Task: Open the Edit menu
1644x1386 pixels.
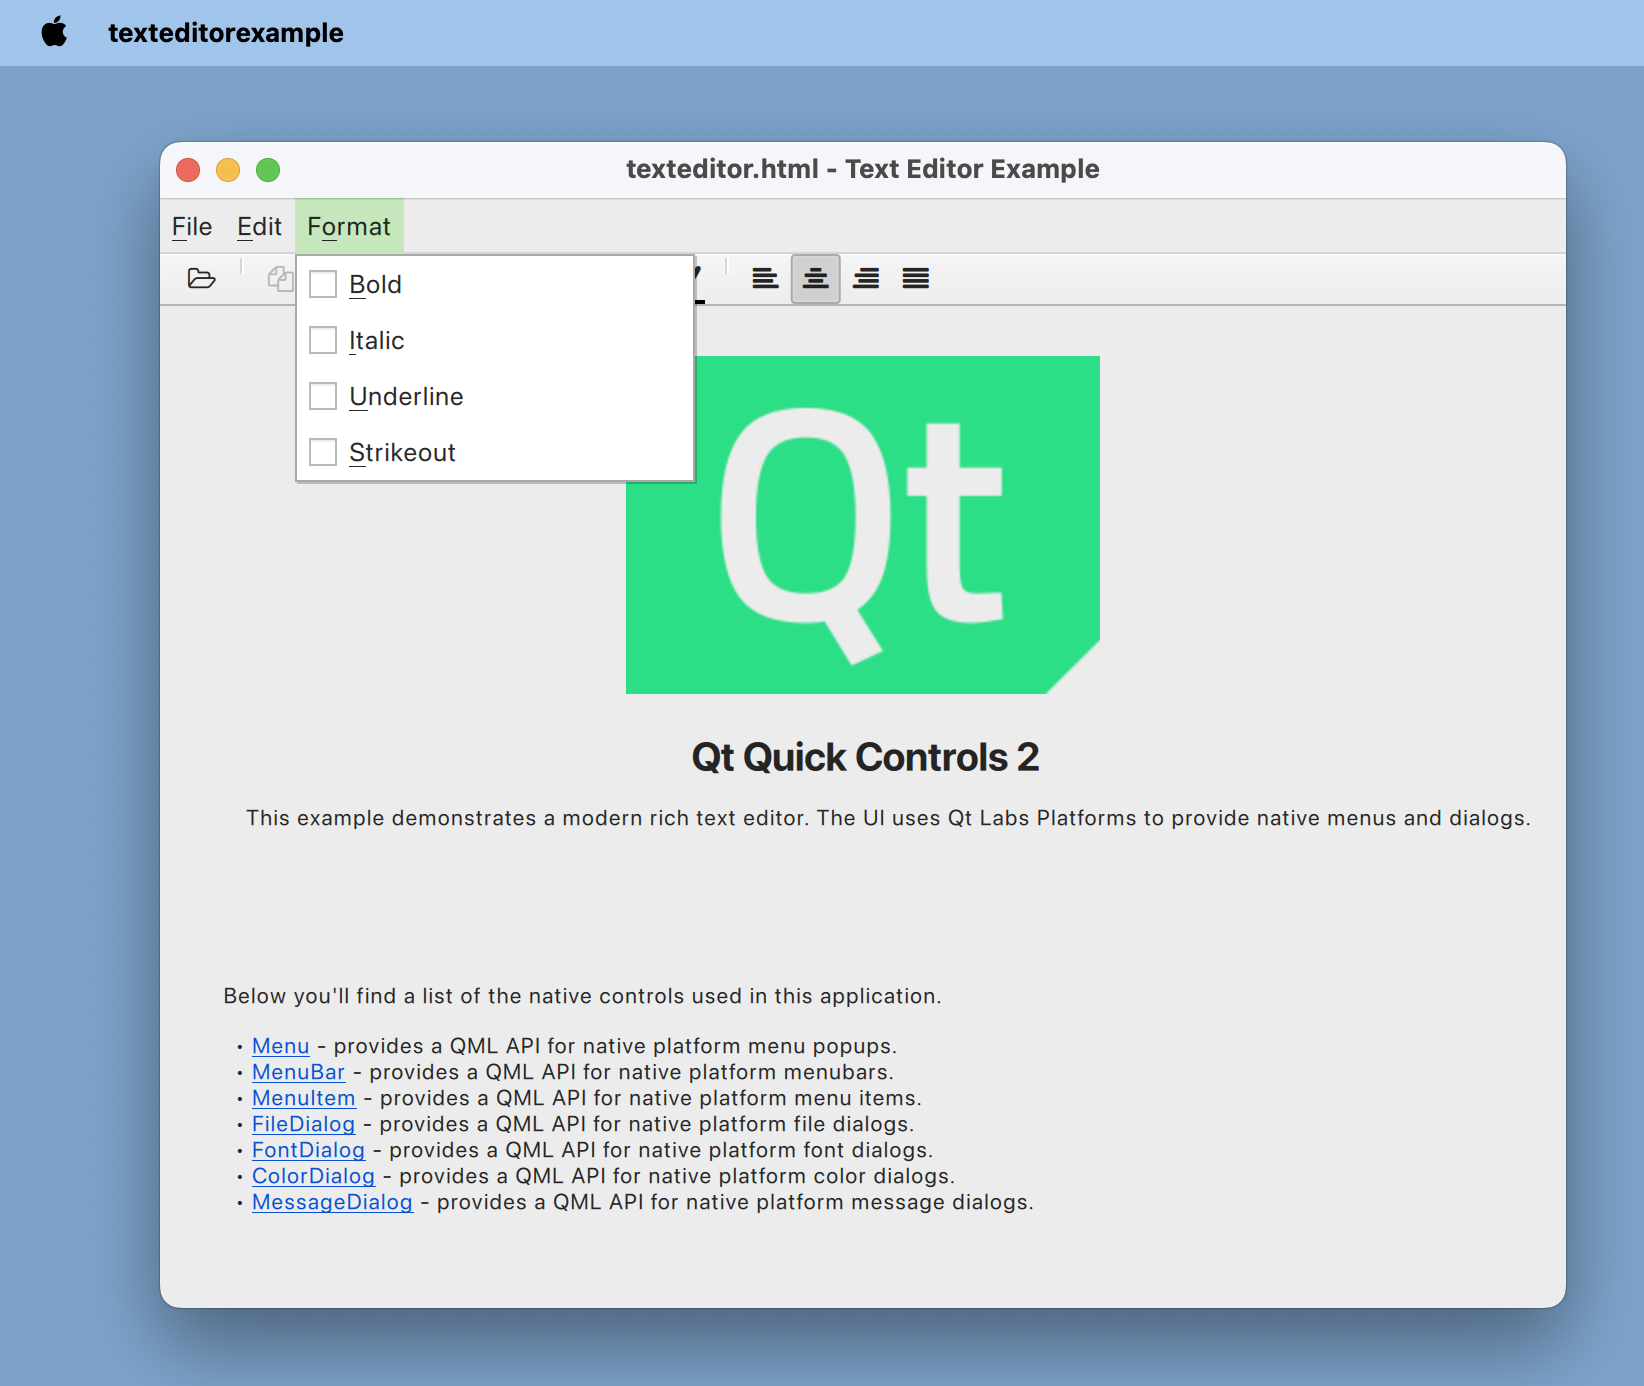Action: coord(259,227)
